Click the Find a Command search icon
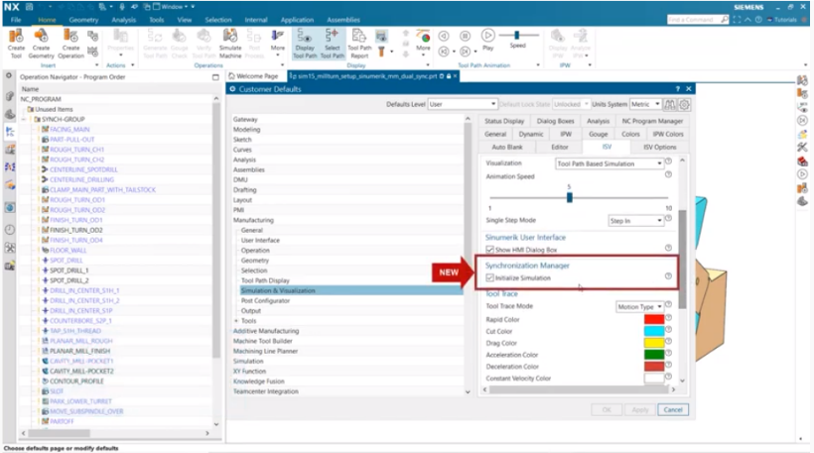 (724, 20)
